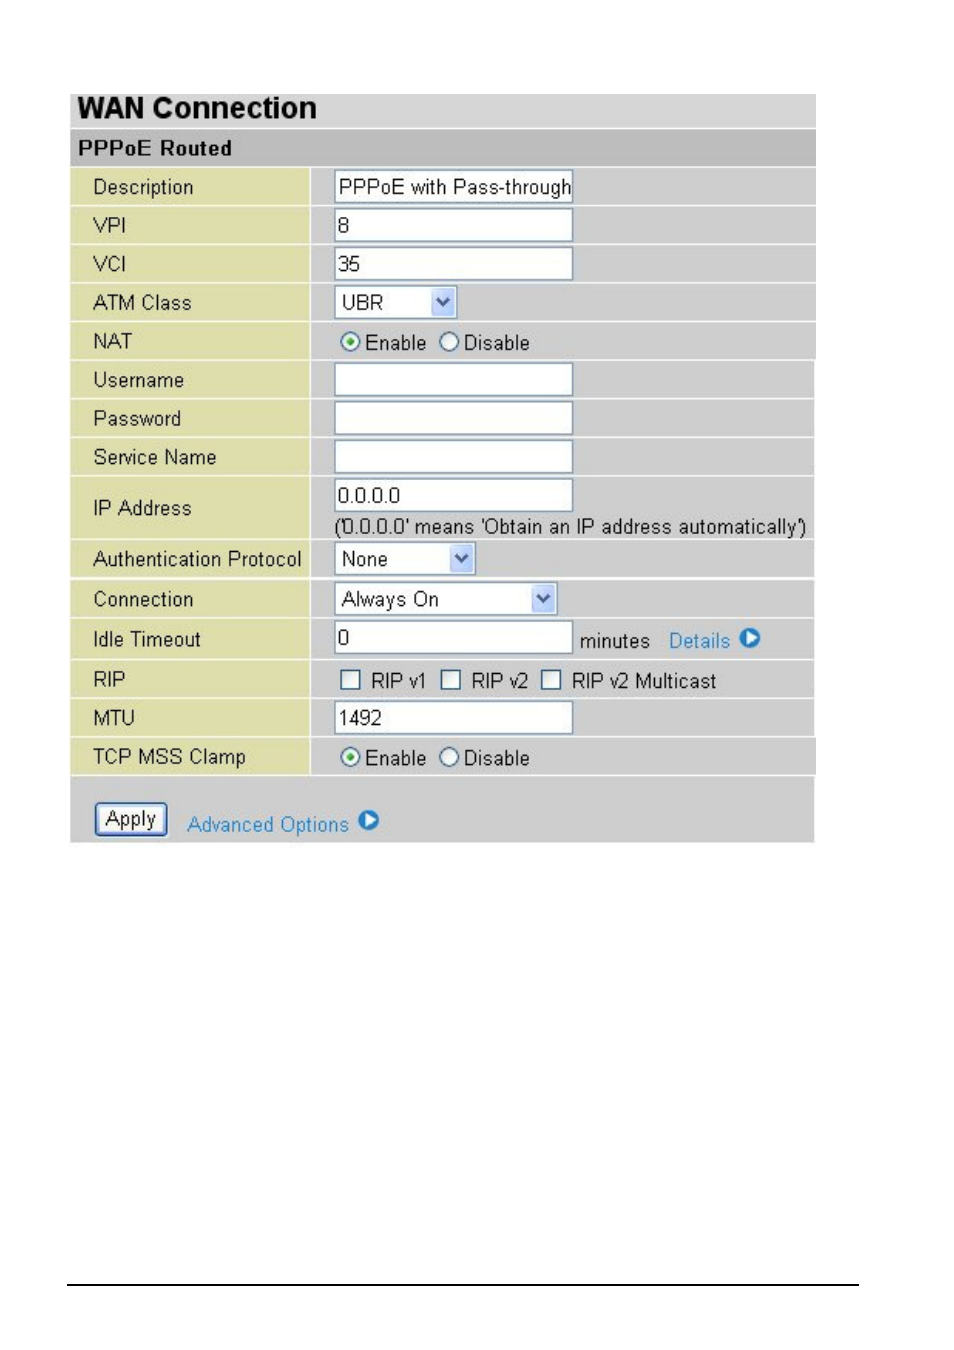This screenshot has height=1350, width=954.
Task: Check the RIP v2 checkbox
Action: 451,680
